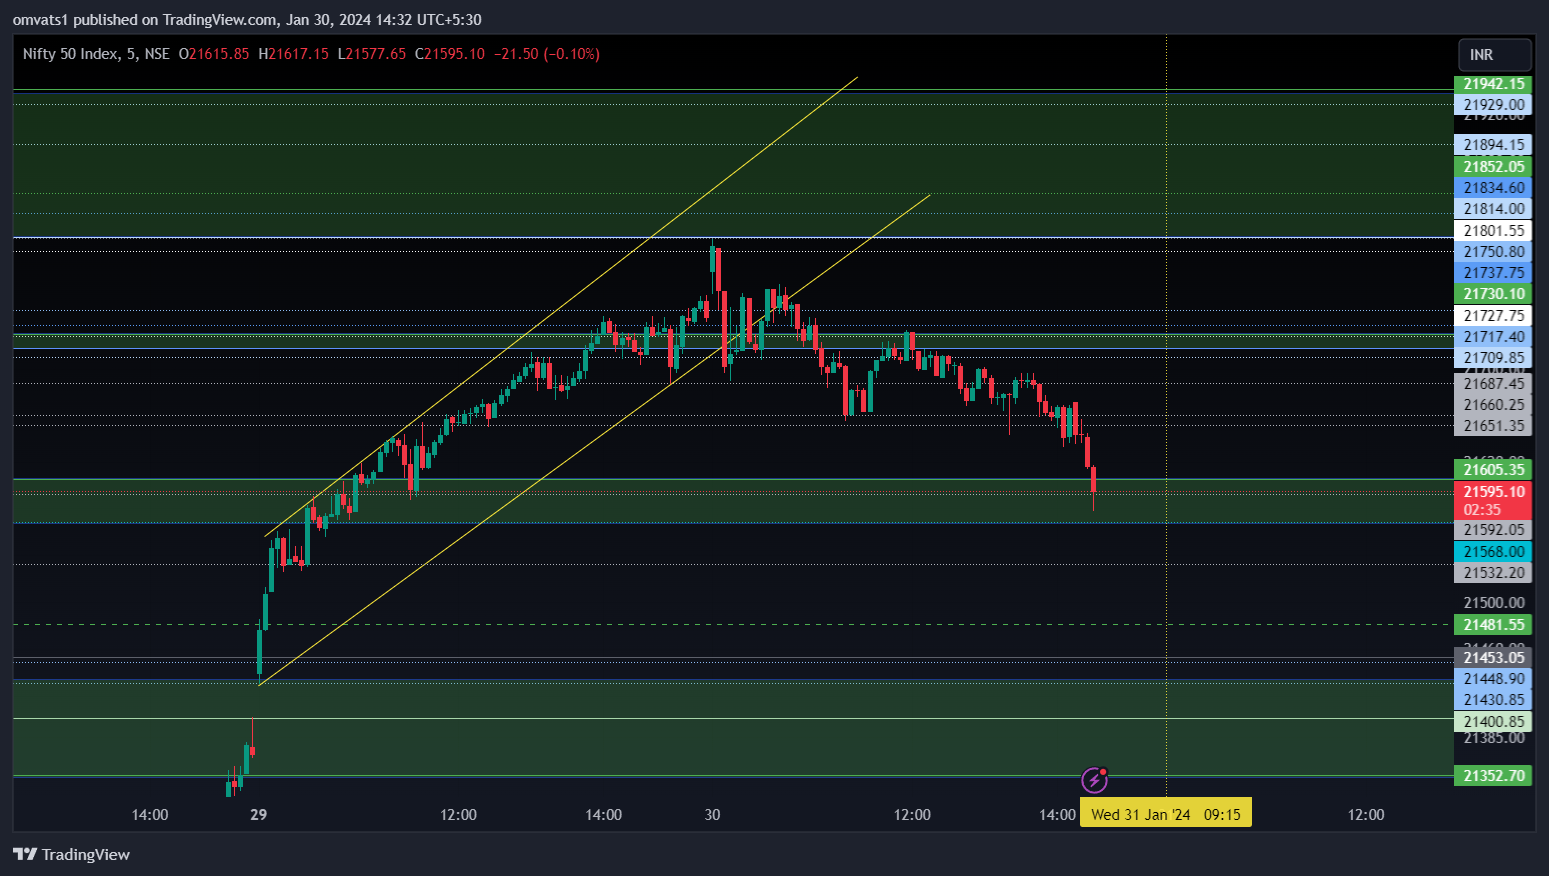Select the green 21605.35 price label
Image resolution: width=1549 pixels, height=876 pixels.
click(x=1492, y=470)
